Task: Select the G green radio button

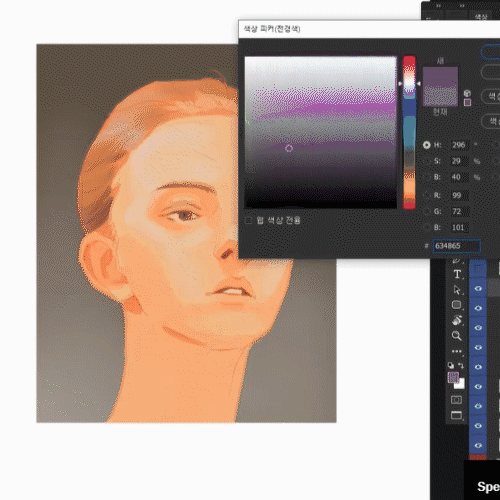Action: 427,211
